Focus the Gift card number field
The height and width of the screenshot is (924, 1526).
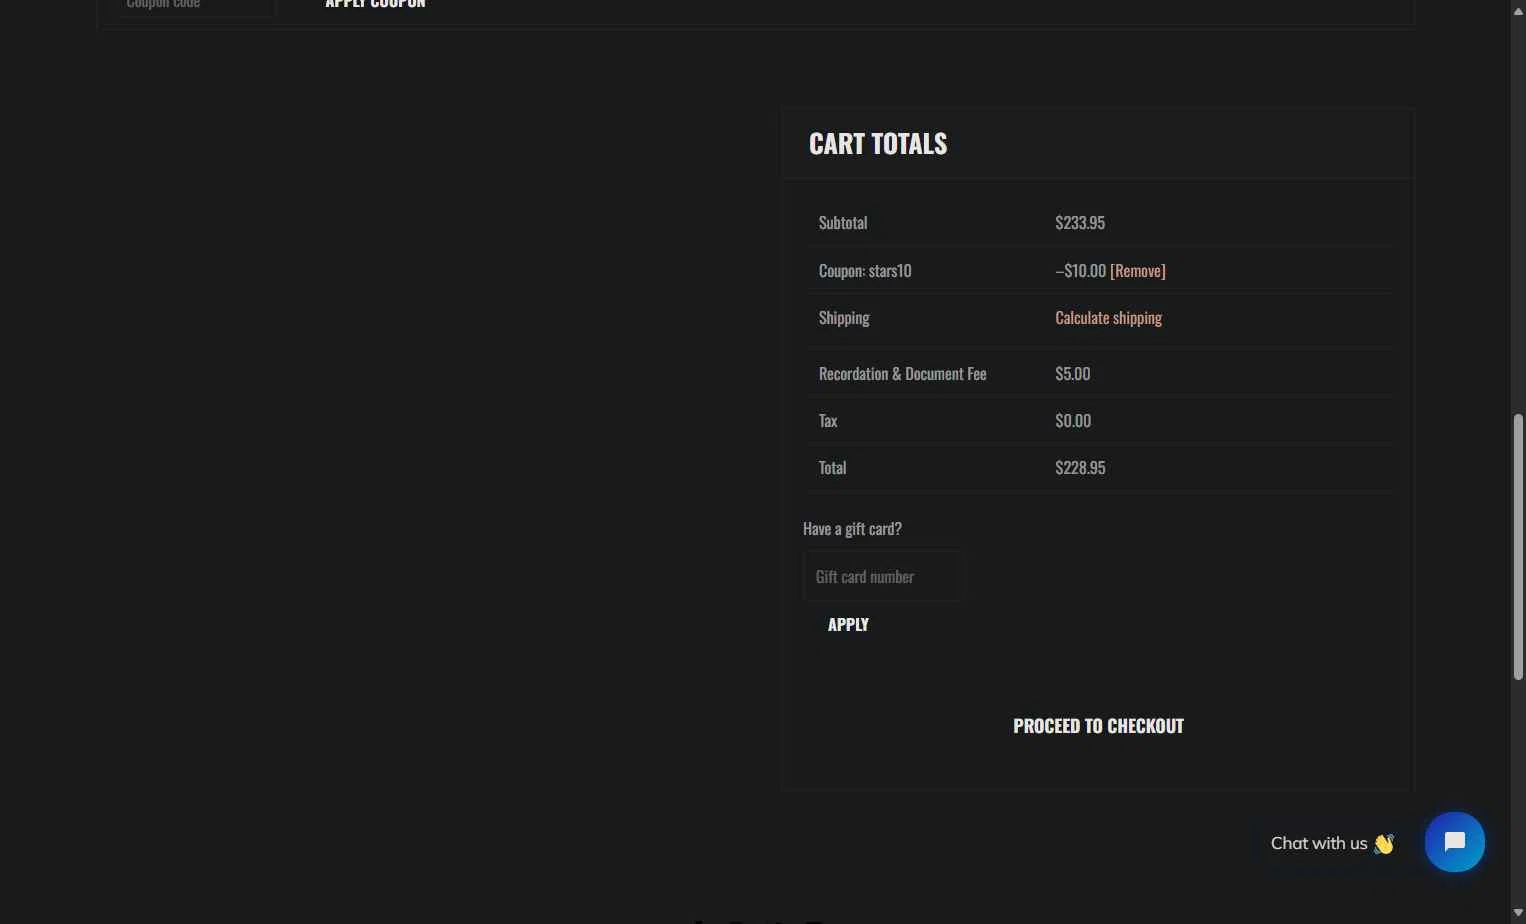(883, 576)
